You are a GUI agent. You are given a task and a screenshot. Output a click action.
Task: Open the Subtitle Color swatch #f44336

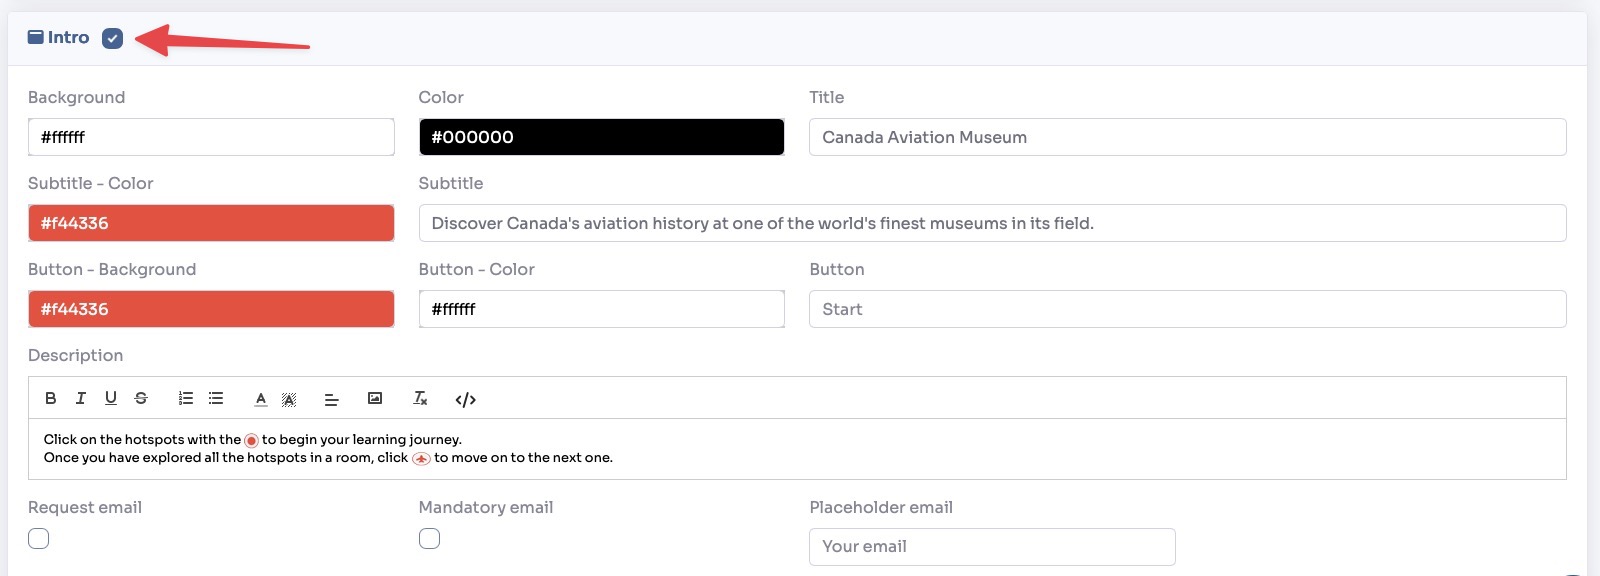point(211,223)
